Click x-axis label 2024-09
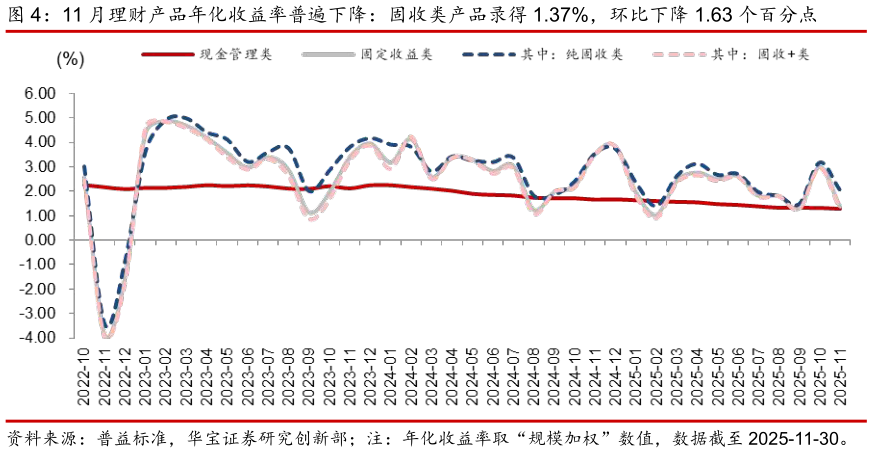Screen dimensions: 872x453 556,377
